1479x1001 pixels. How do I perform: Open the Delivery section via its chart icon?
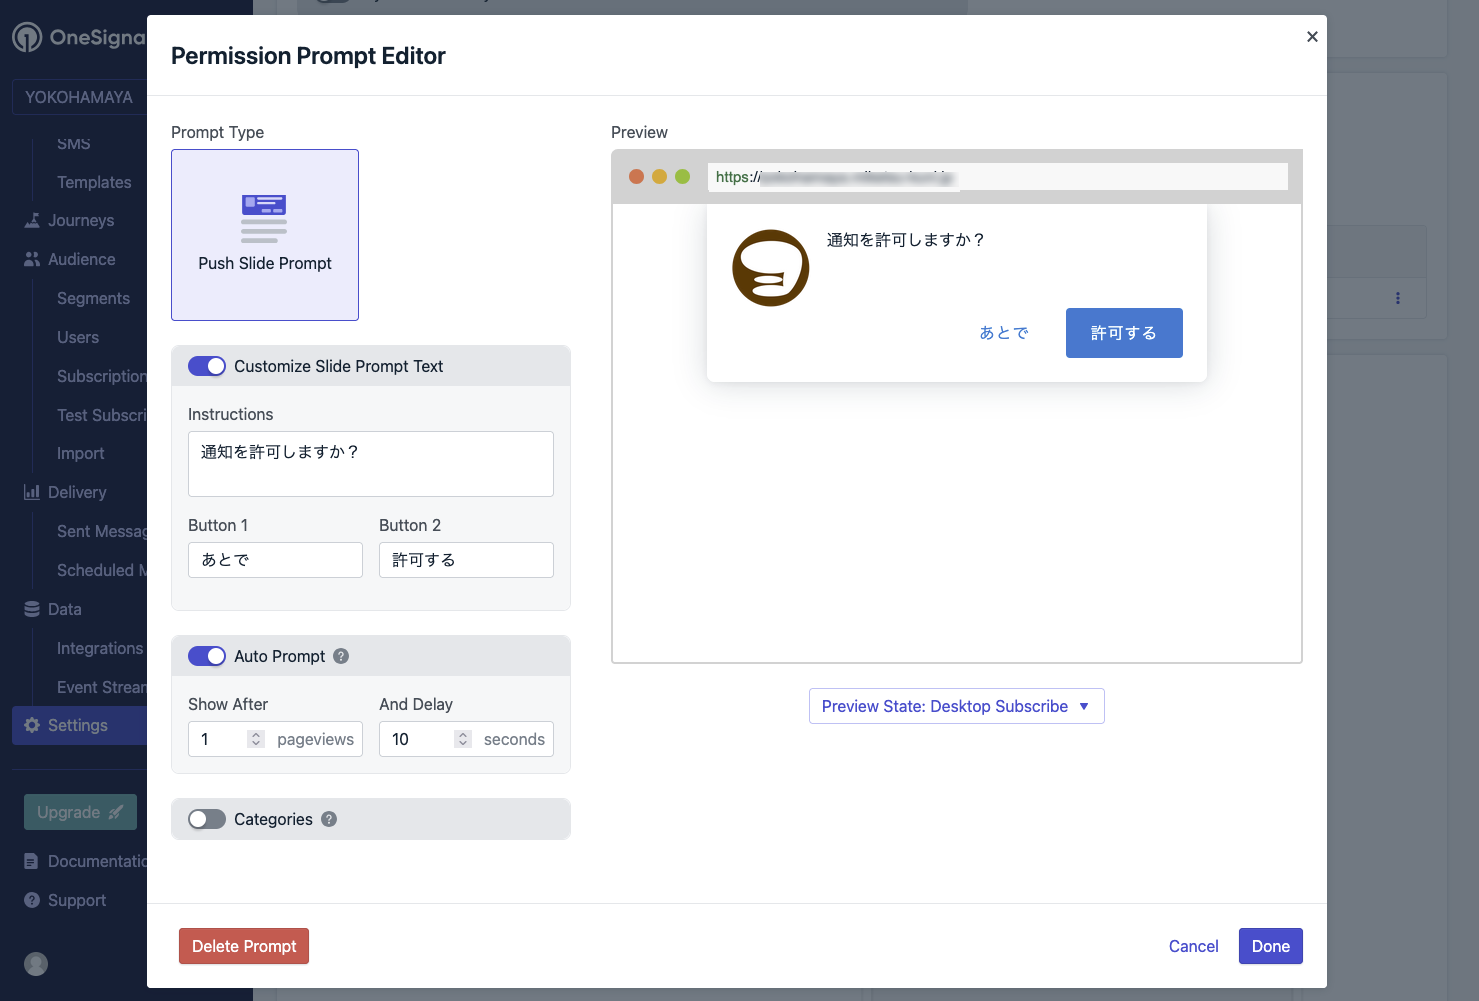tap(31, 492)
